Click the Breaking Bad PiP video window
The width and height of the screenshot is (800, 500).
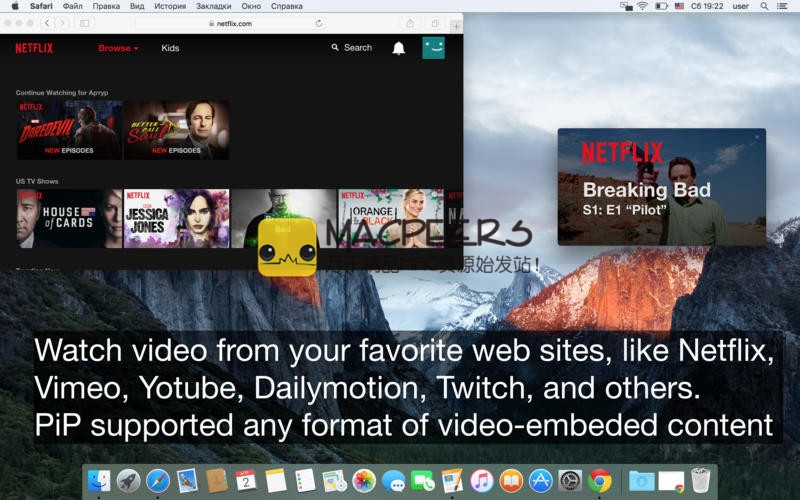click(x=662, y=187)
